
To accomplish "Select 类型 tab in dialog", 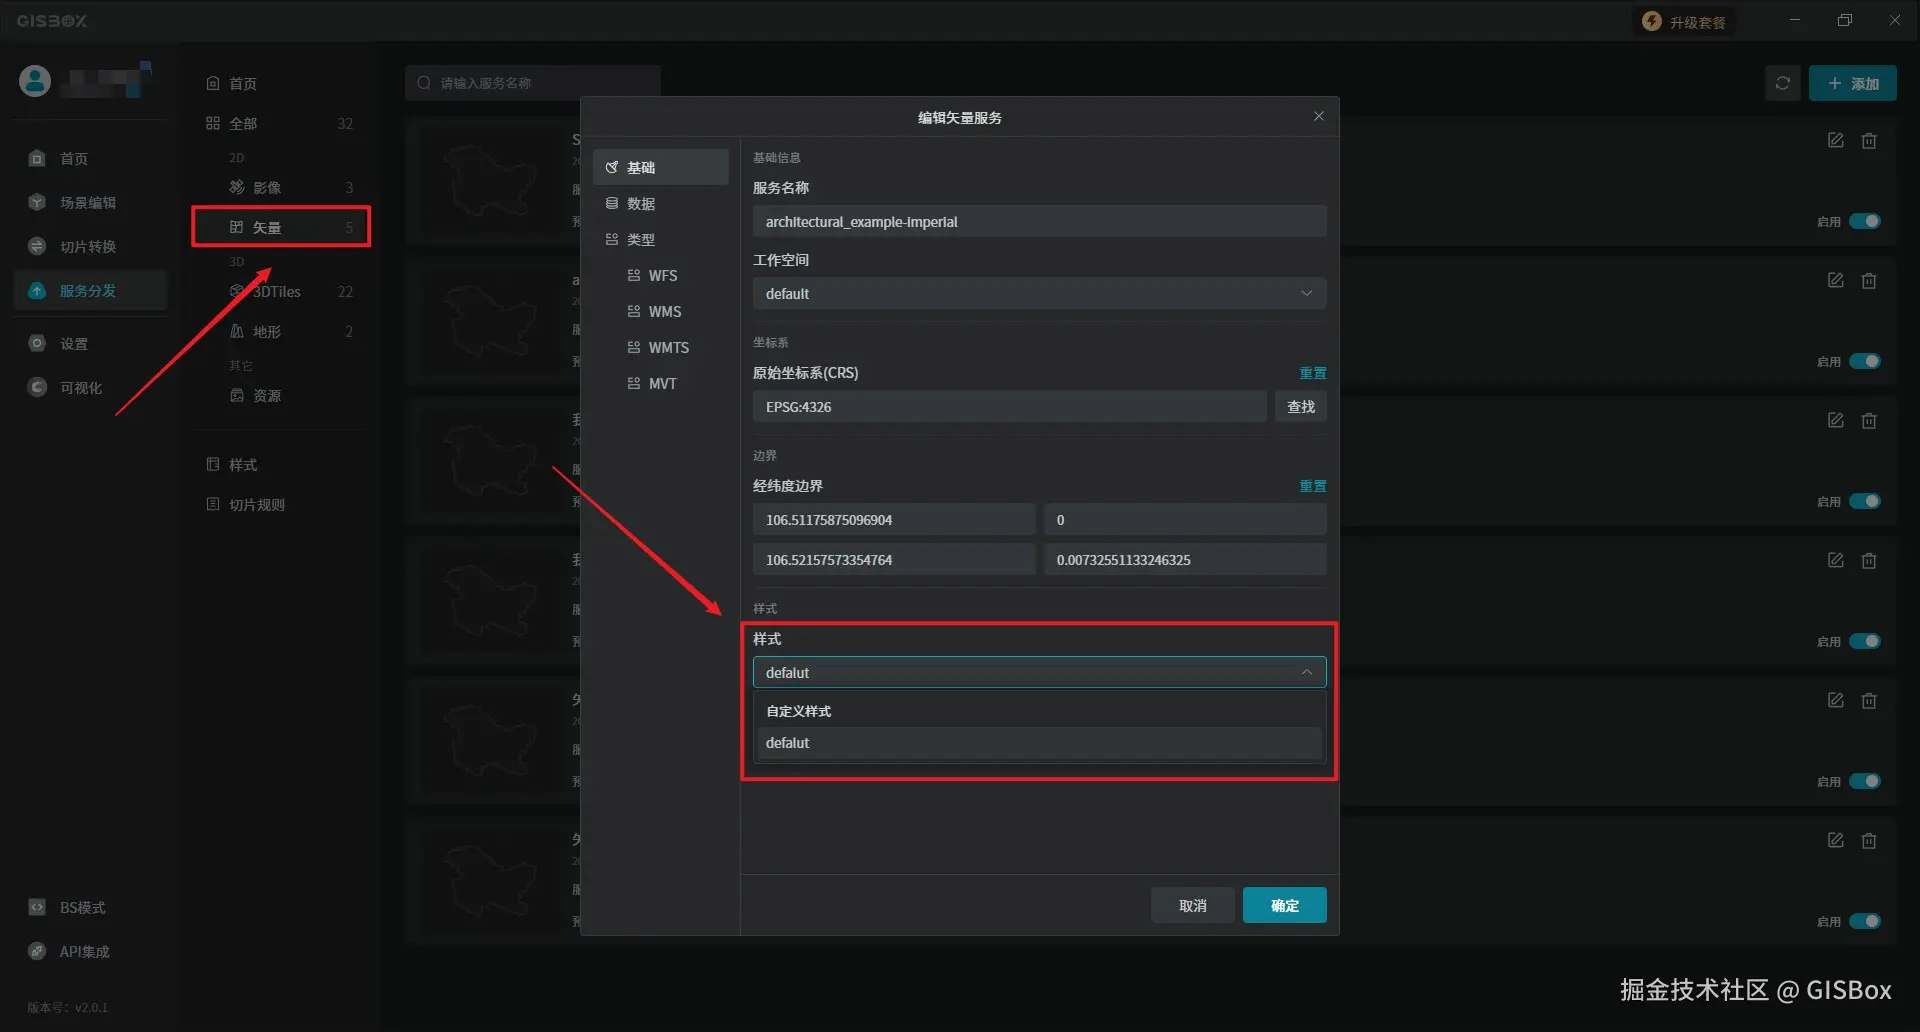I will [x=660, y=239].
